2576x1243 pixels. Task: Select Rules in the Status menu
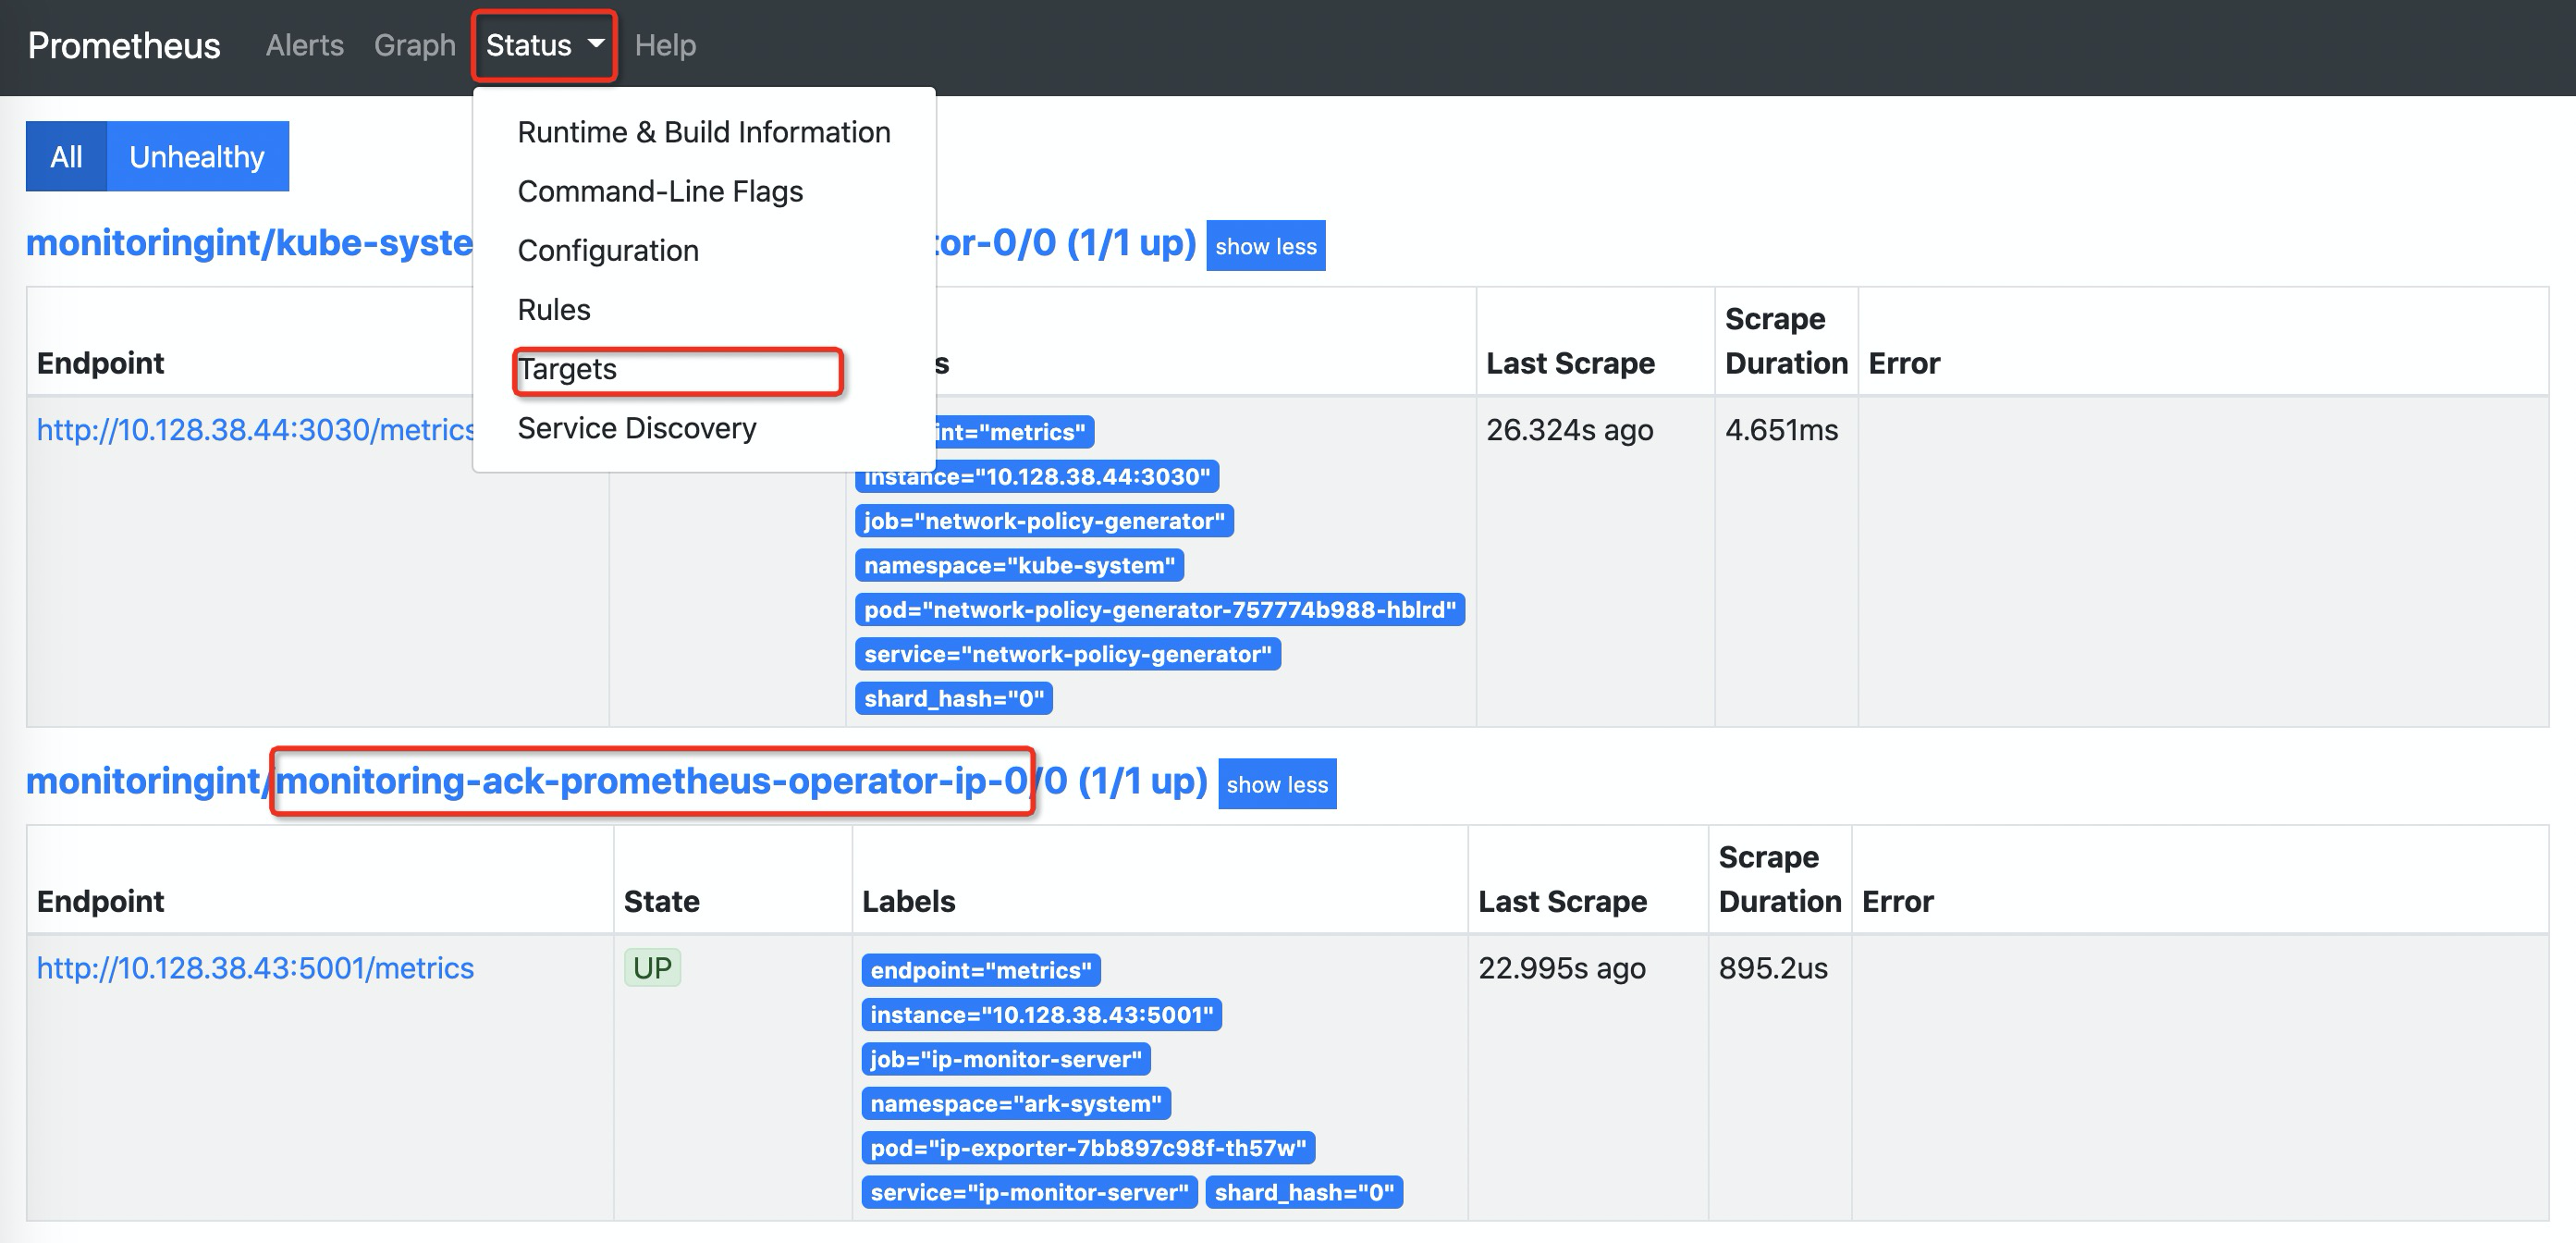tap(554, 309)
